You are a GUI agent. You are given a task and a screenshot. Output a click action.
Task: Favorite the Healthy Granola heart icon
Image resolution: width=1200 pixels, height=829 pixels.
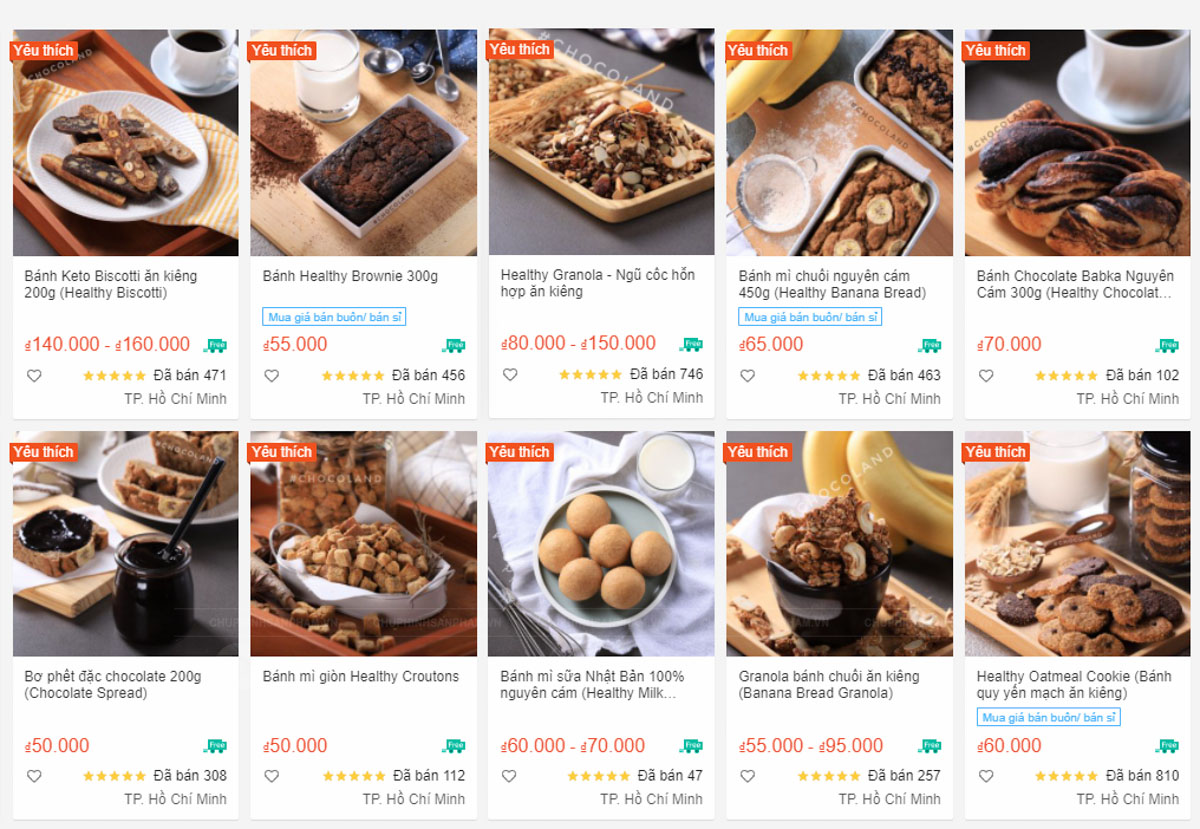[x=510, y=375]
